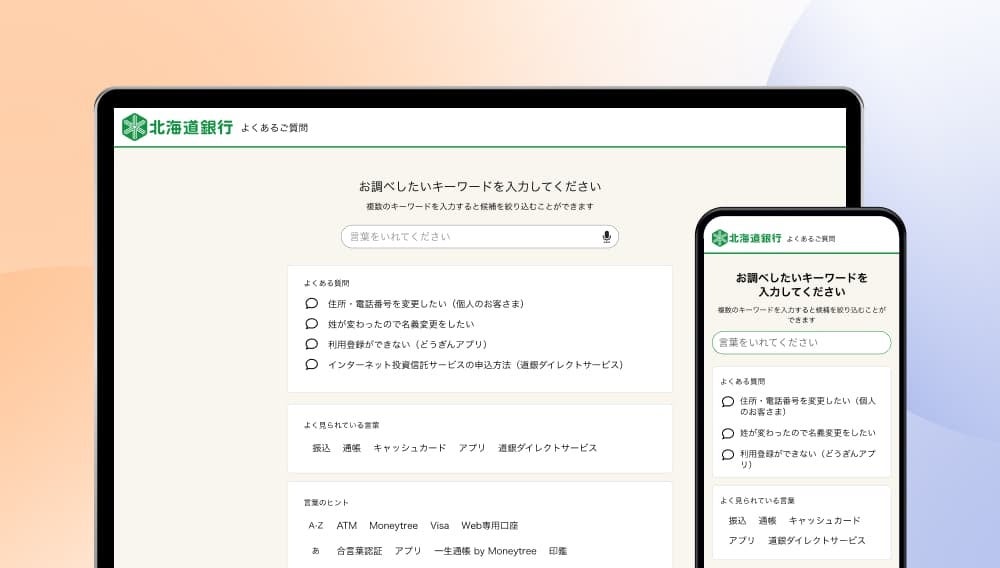Open 住所・電話番号を変更したい question on laptop
Screen dimensions: 1000x568
(425, 304)
